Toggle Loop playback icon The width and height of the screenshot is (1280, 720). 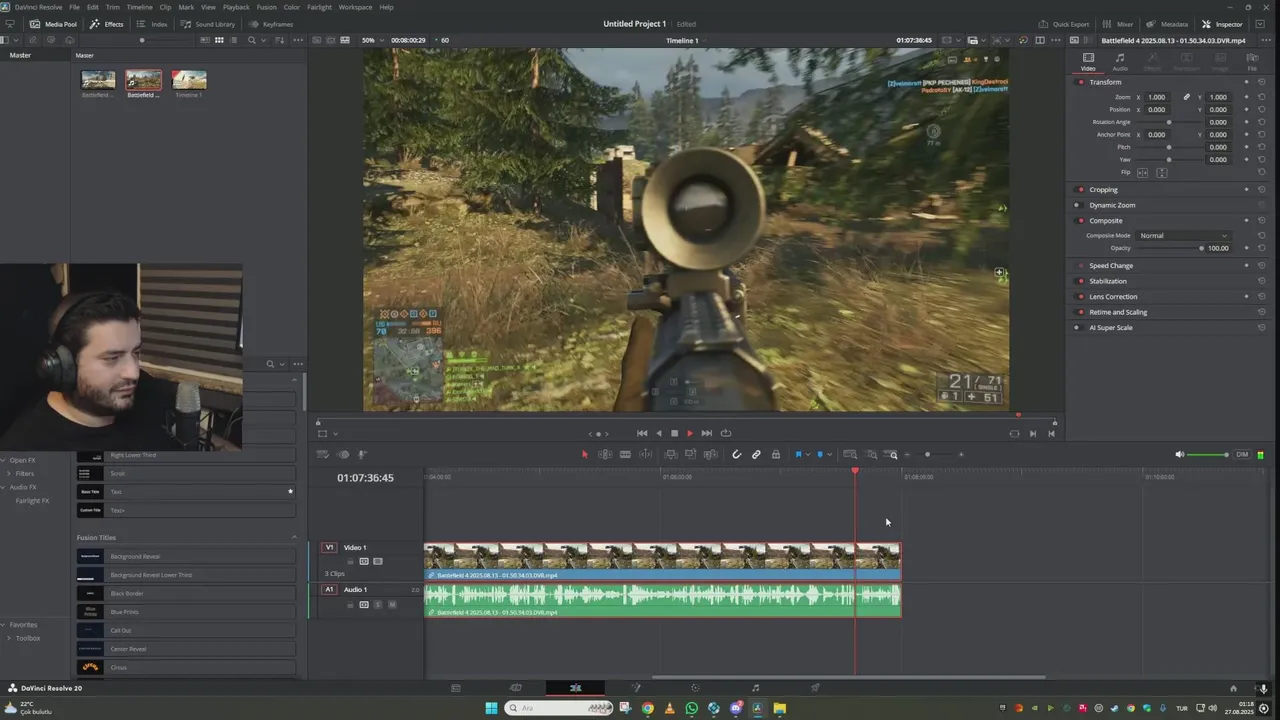(726, 433)
